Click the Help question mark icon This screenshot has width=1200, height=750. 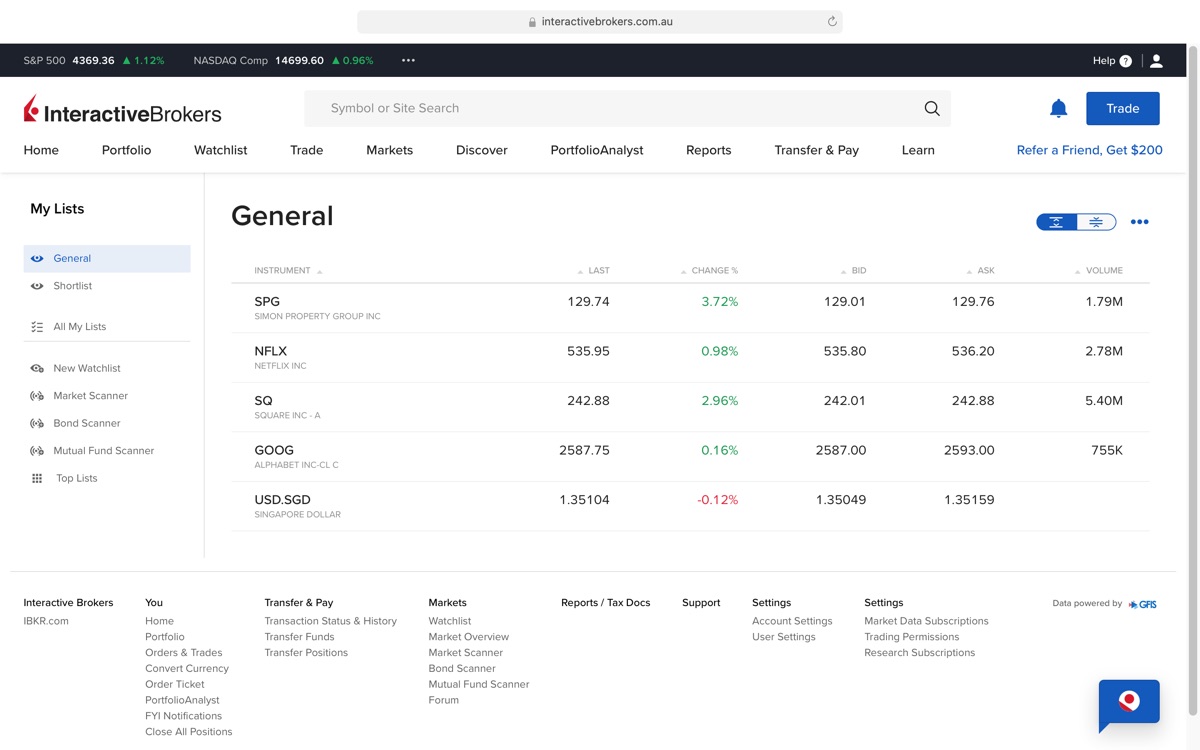1125,61
